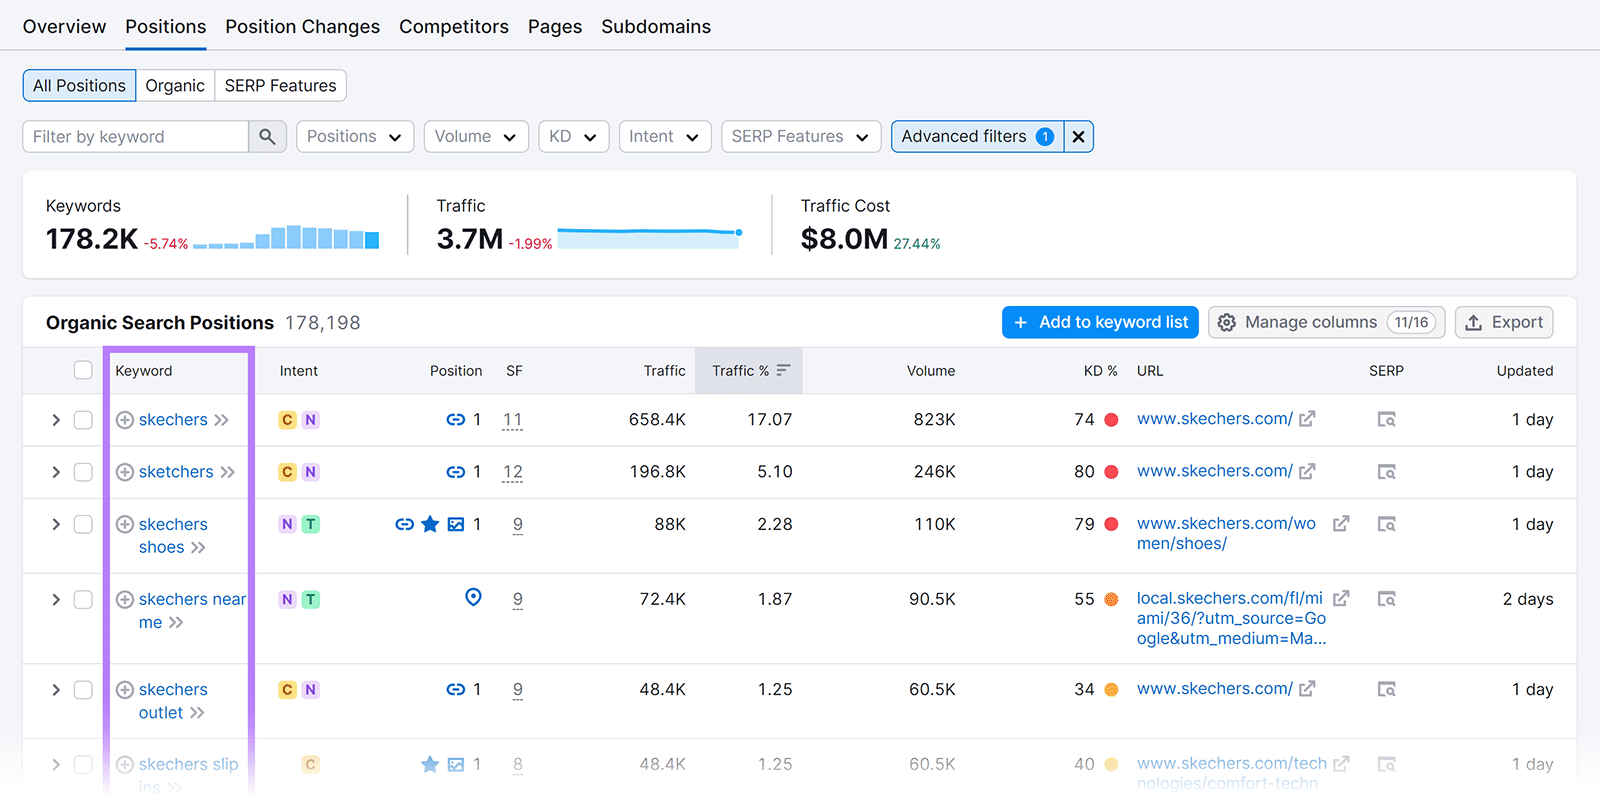The width and height of the screenshot is (1600, 805).
Task: Click the Traffic % sort icon
Action: [x=783, y=370]
